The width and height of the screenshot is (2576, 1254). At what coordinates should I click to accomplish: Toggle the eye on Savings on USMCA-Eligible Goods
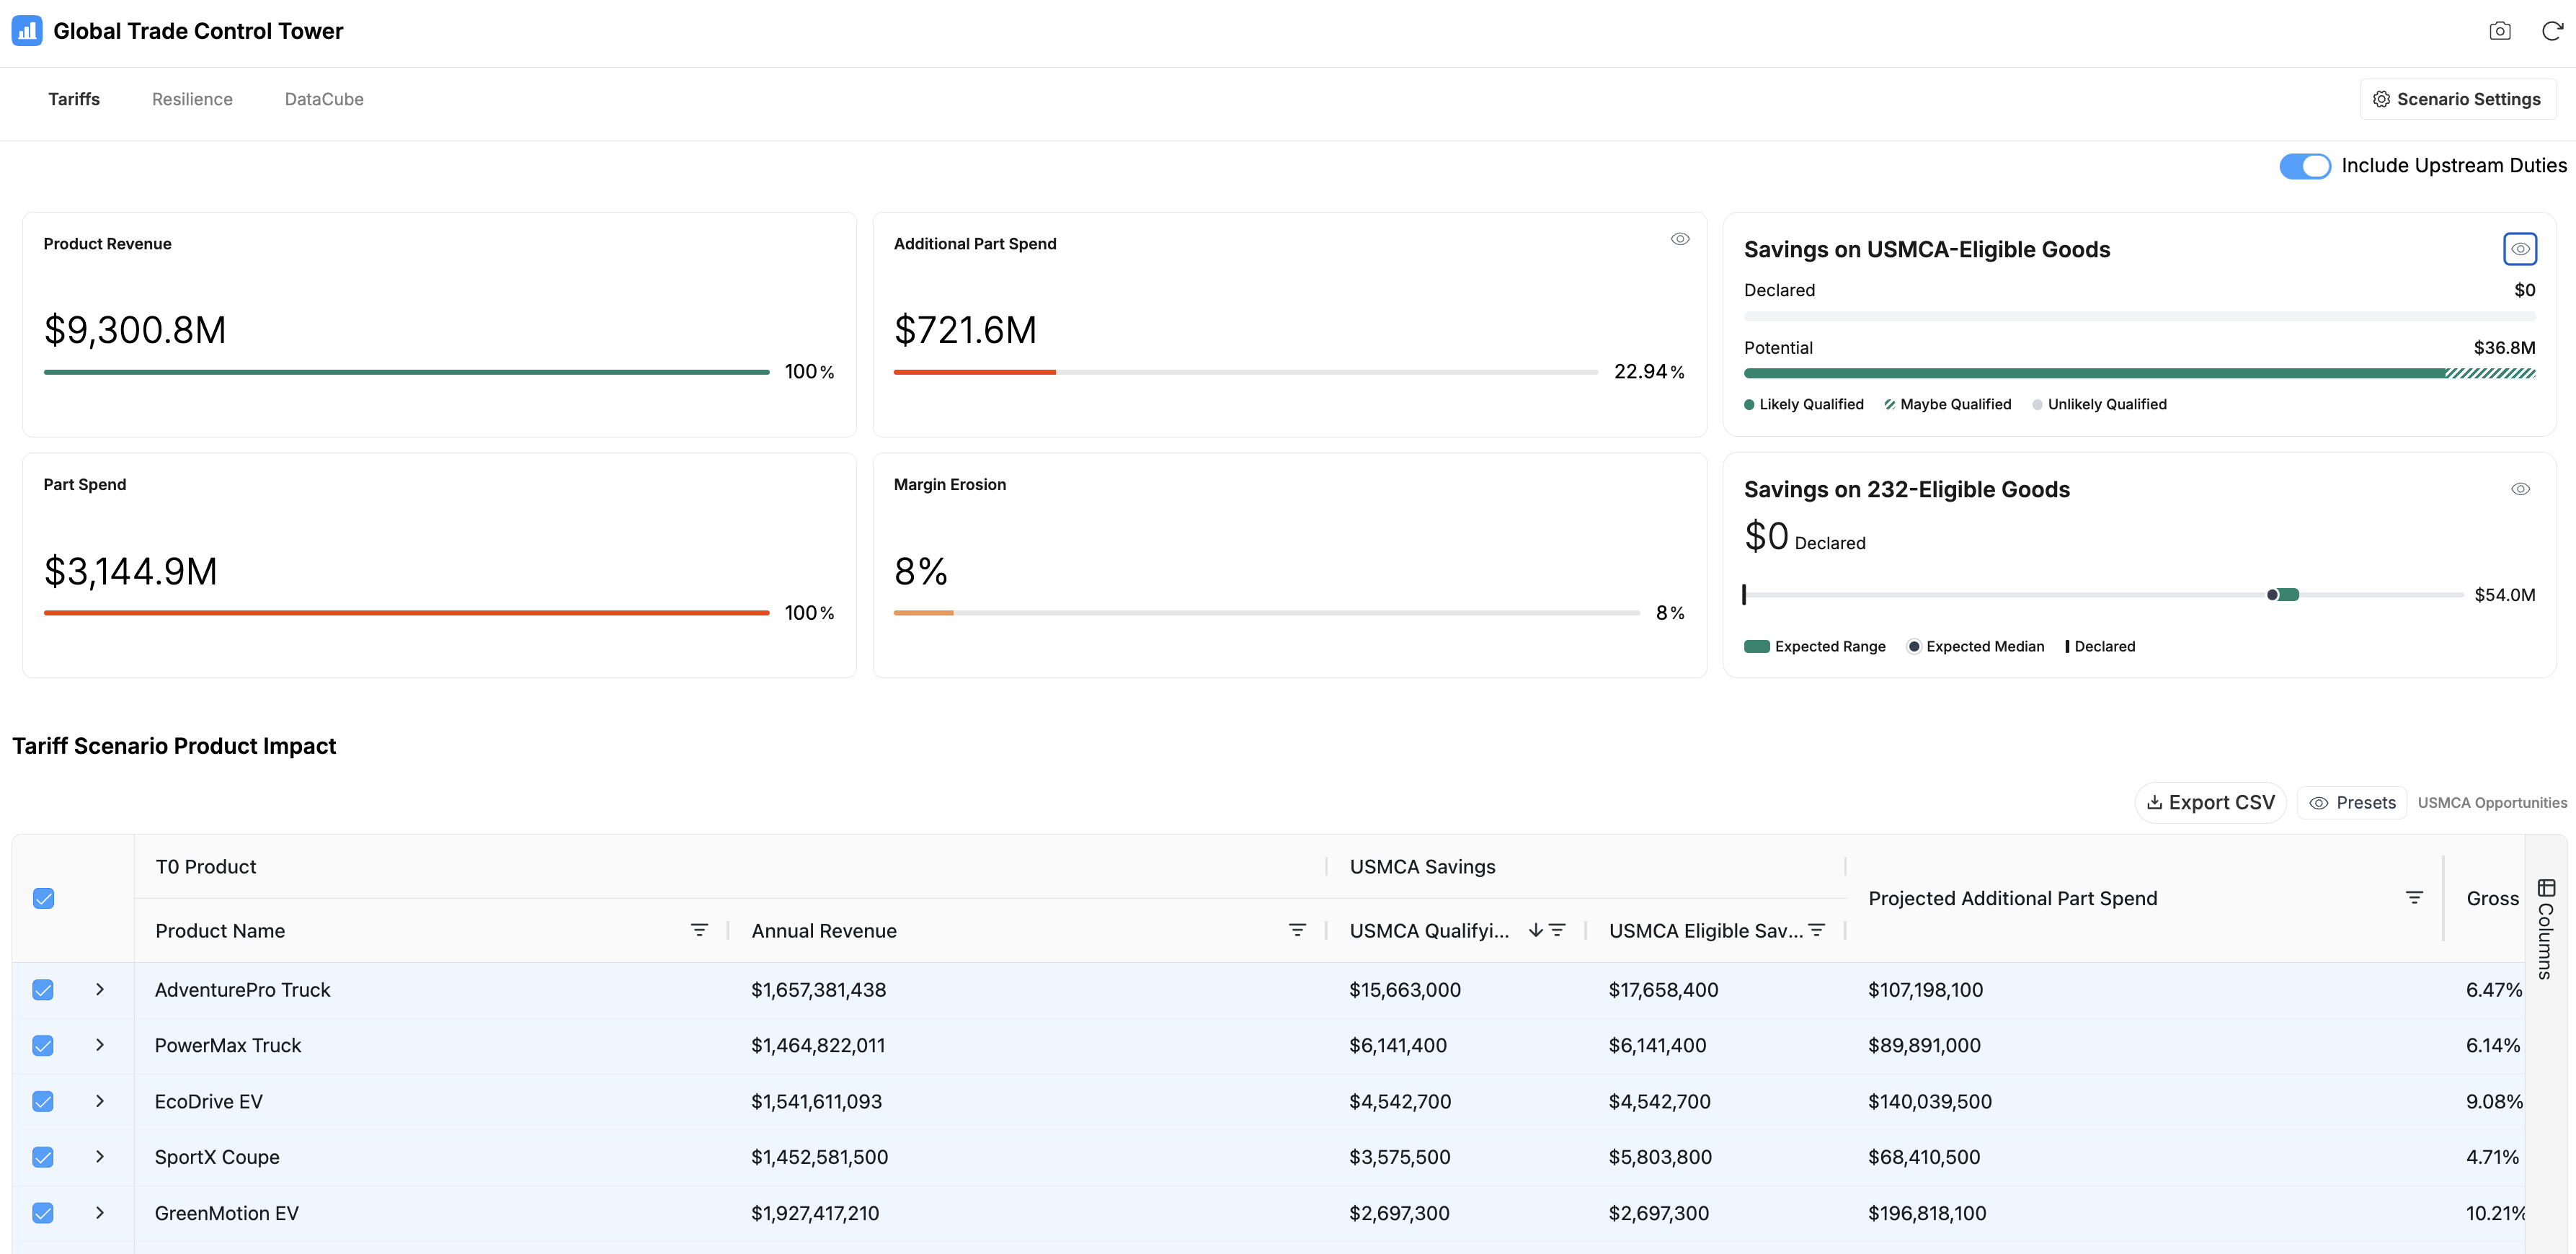tap(2520, 249)
